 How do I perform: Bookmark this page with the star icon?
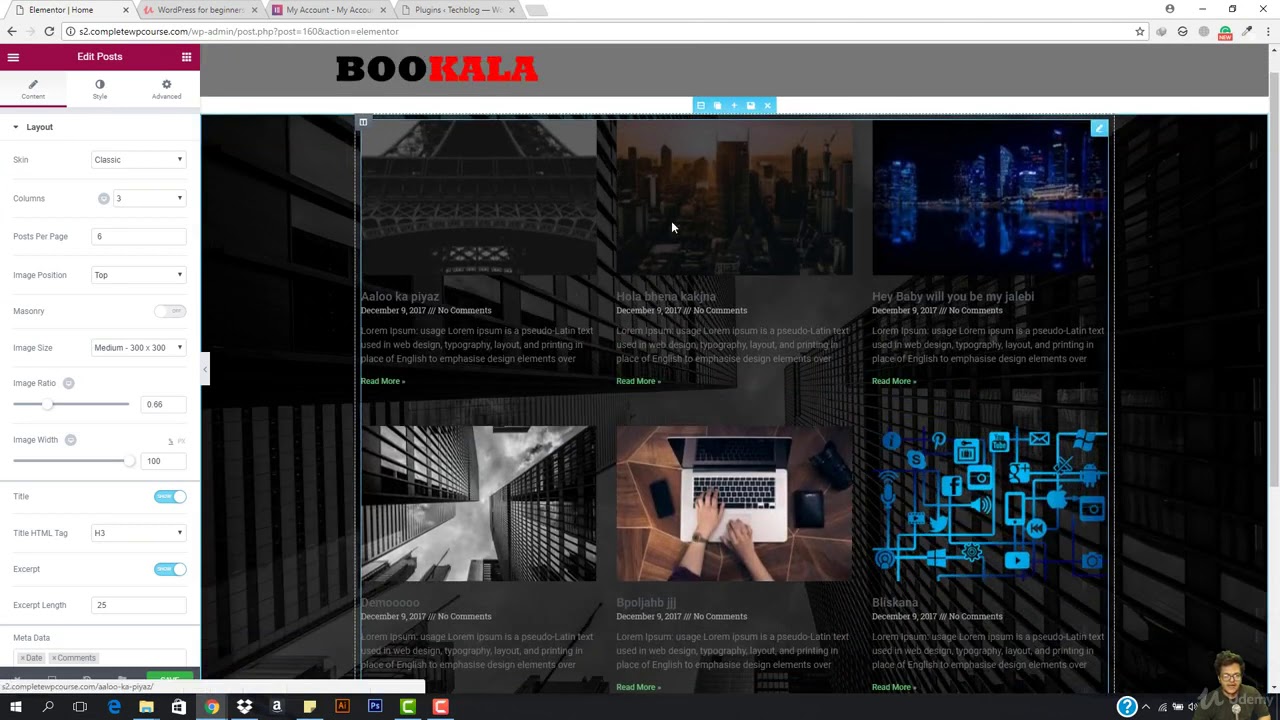click(x=1139, y=32)
